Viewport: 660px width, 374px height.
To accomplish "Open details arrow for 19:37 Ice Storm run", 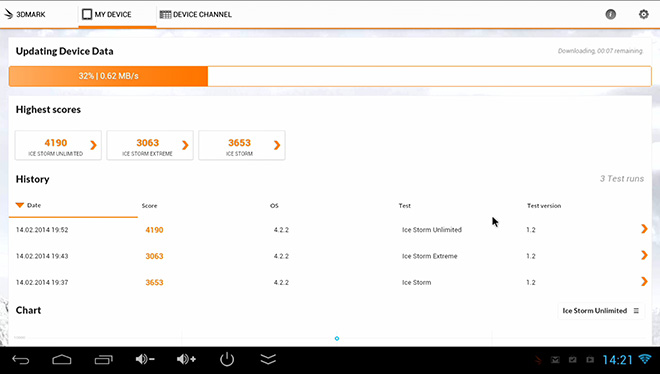I will tap(644, 281).
